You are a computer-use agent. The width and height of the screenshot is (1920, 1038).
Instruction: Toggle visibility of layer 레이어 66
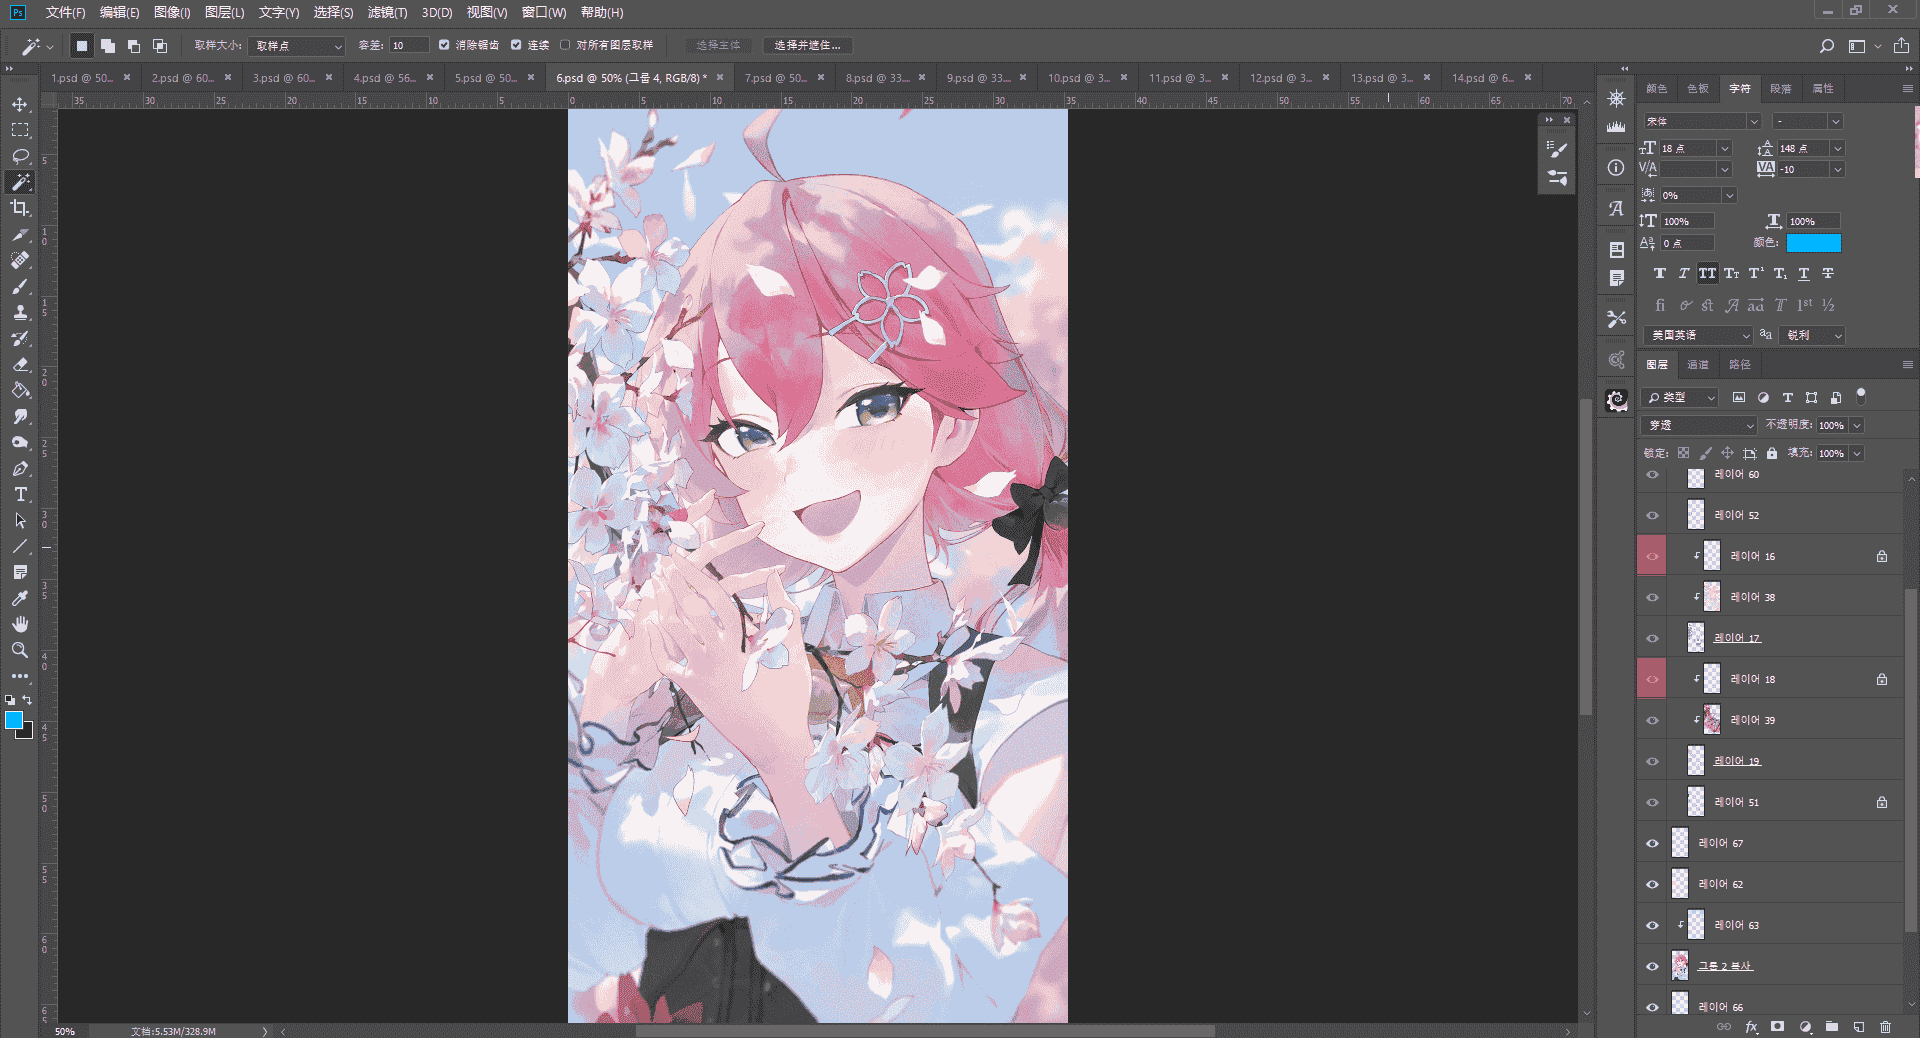tap(1652, 1007)
